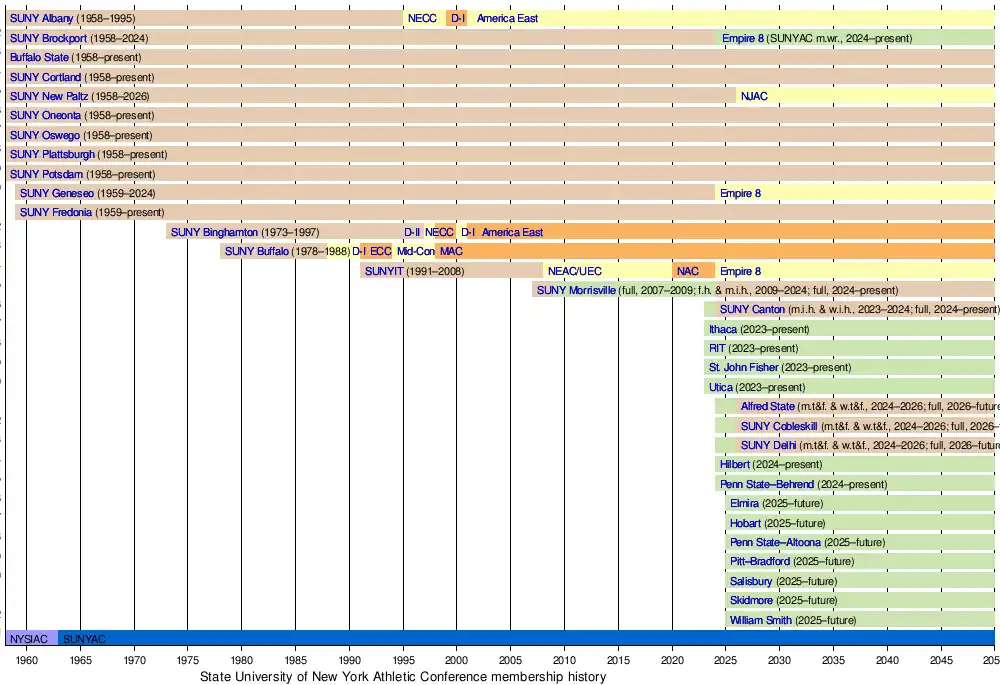Click the 2020 year axis label

(672, 660)
